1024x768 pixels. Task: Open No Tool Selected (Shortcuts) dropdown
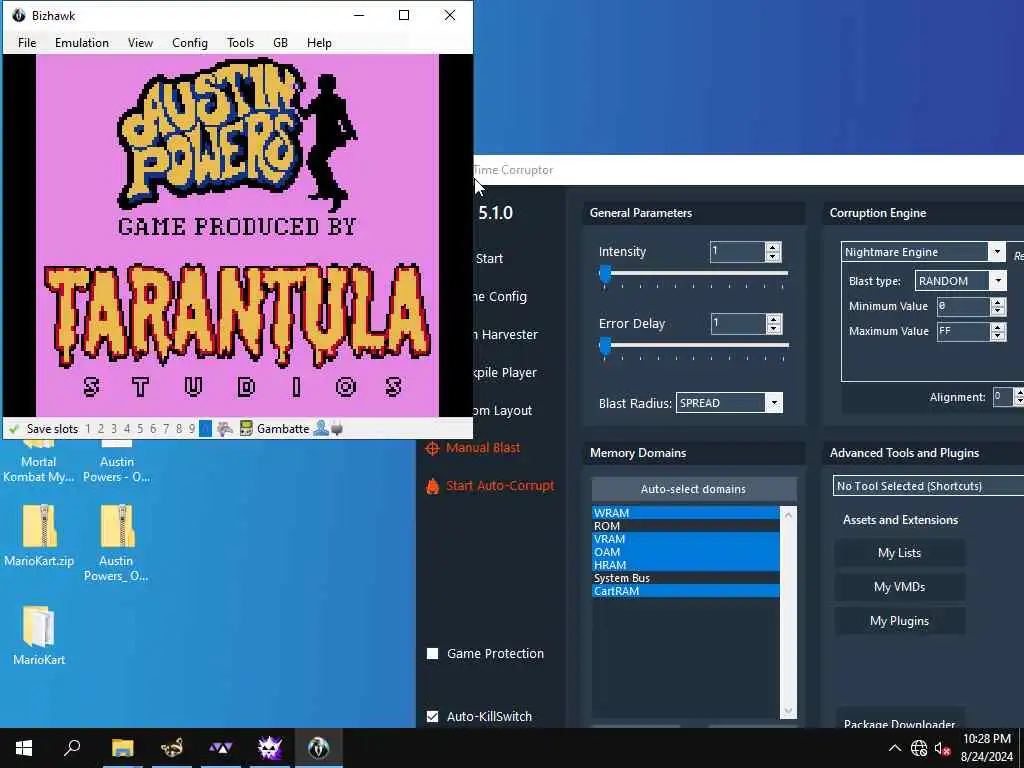point(929,486)
